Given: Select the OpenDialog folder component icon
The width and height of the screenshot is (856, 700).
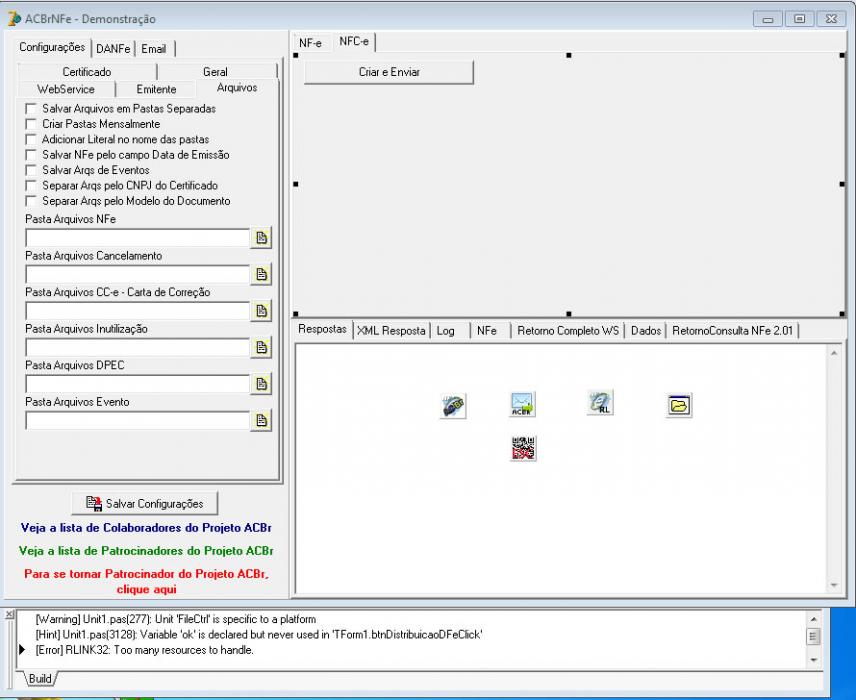Looking at the screenshot, I should [x=679, y=405].
